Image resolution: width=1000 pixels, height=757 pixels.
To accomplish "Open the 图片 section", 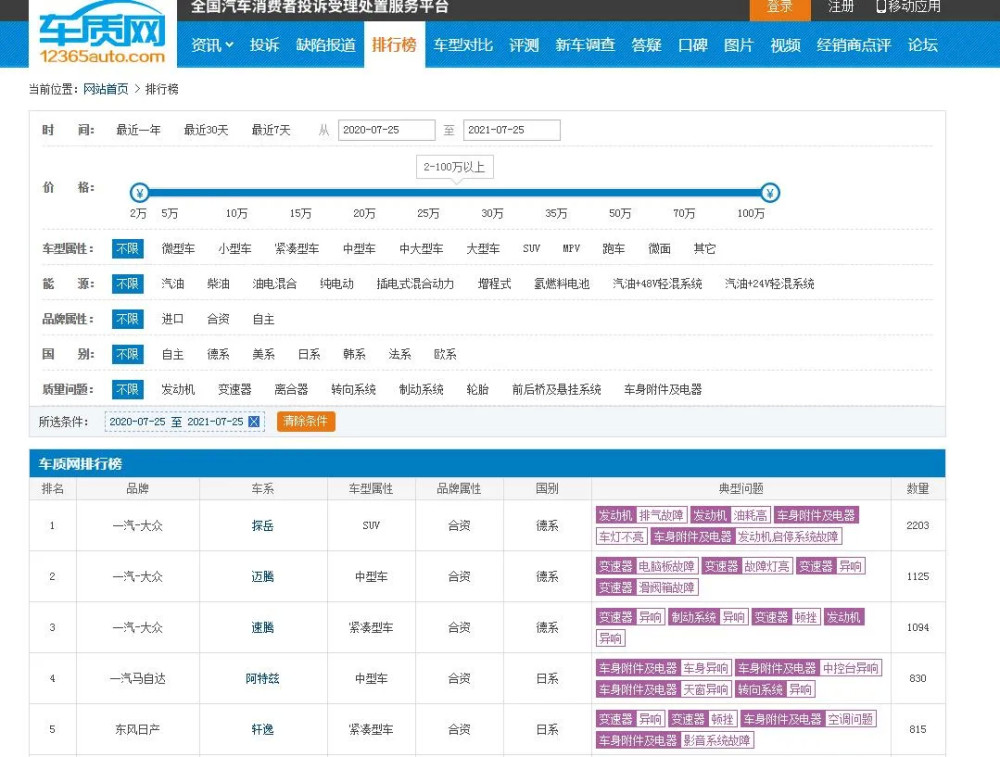I will tap(739, 45).
